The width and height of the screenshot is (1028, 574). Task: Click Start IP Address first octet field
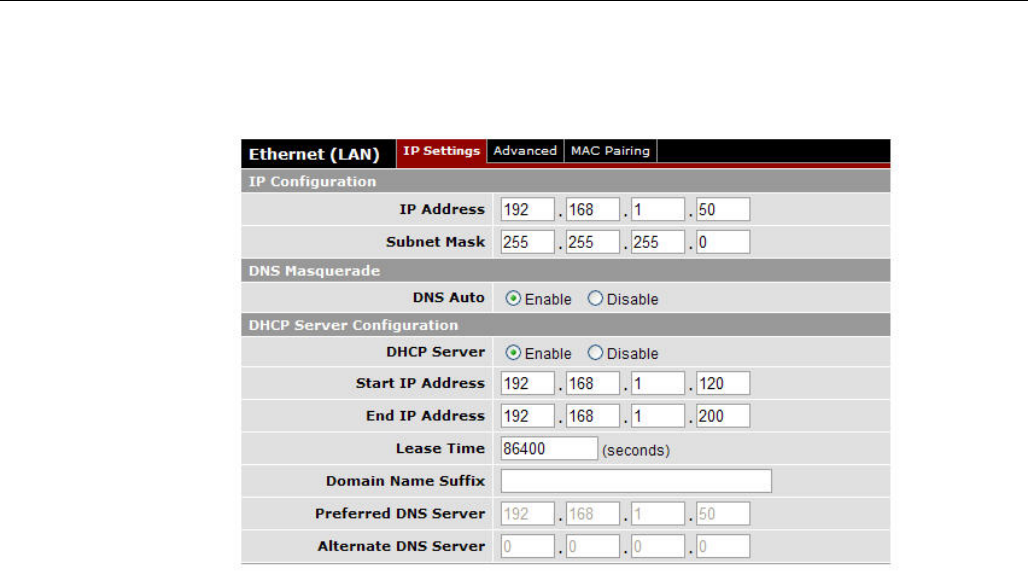coord(527,383)
